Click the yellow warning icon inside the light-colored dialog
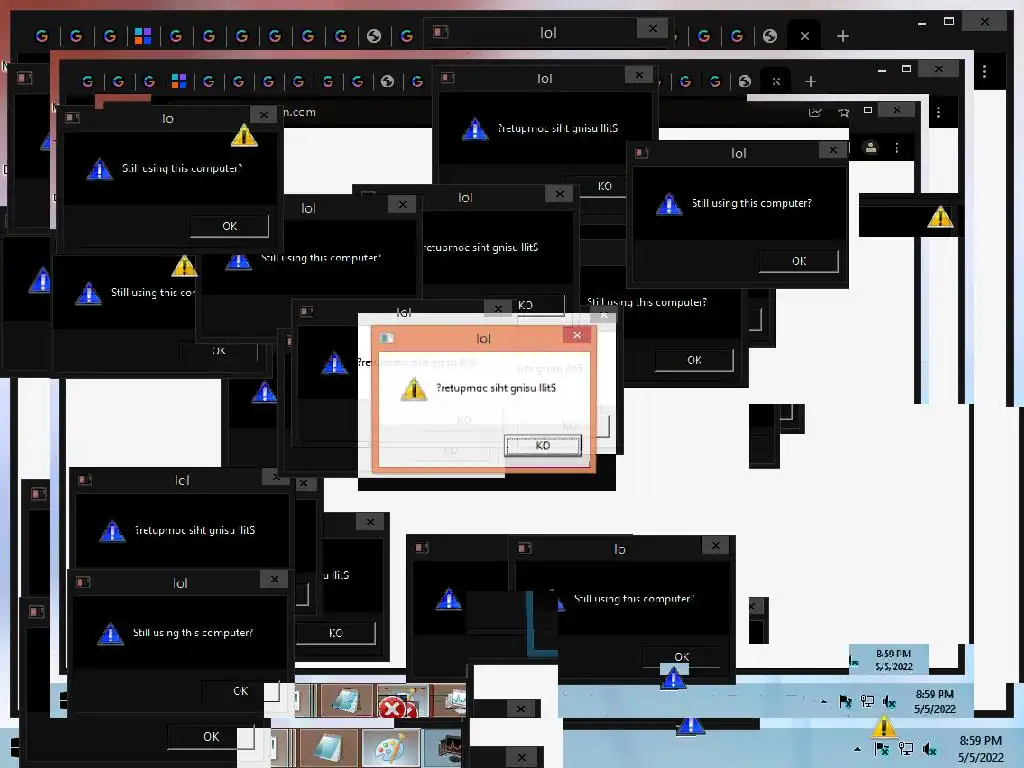 [413, 389]
